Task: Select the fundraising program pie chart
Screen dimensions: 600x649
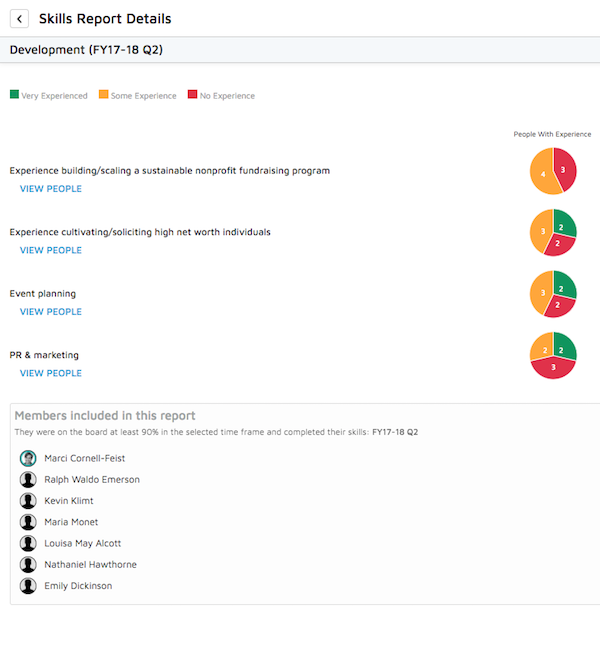Action: [x=553, y=171]
